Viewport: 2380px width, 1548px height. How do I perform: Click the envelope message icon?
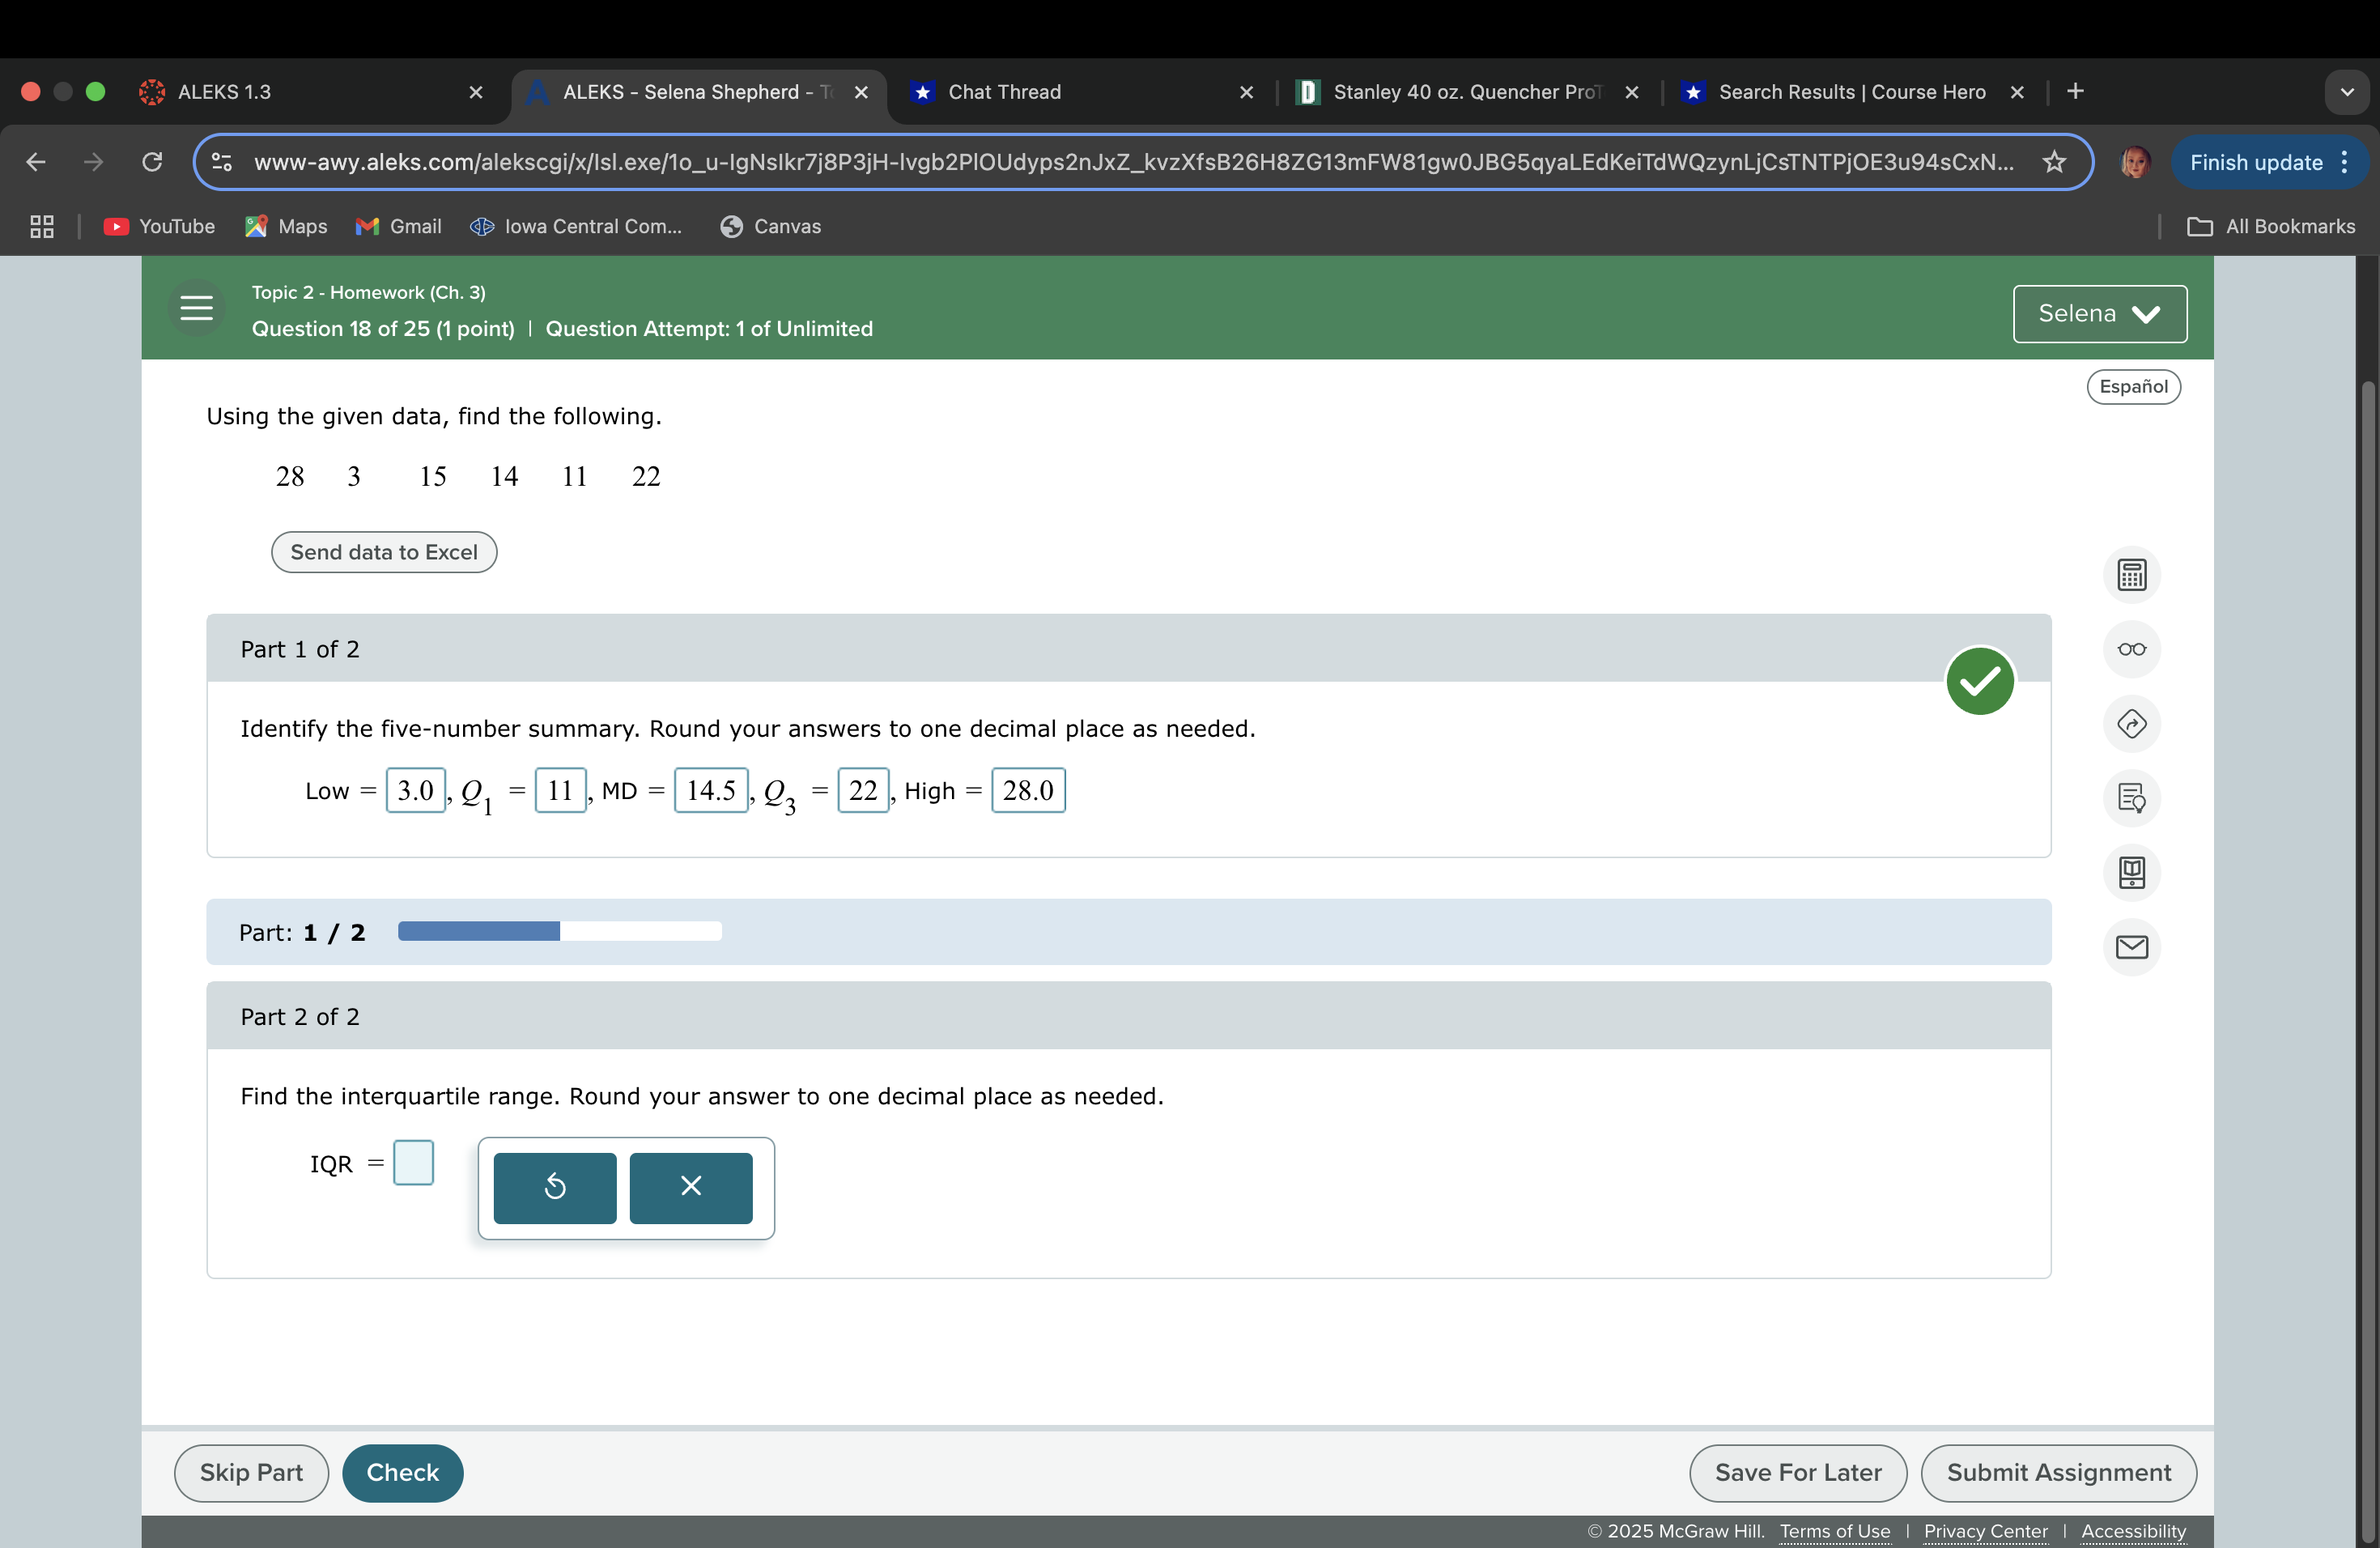tap(2131, 947)
